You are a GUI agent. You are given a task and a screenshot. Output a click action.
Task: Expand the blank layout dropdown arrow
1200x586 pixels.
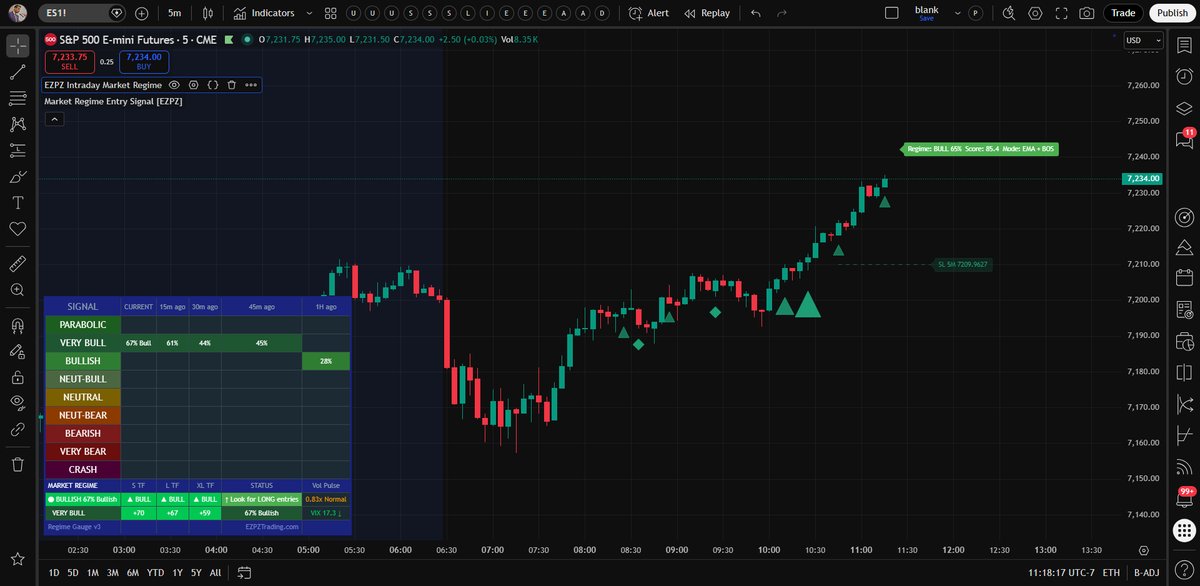tap(959, 13)
